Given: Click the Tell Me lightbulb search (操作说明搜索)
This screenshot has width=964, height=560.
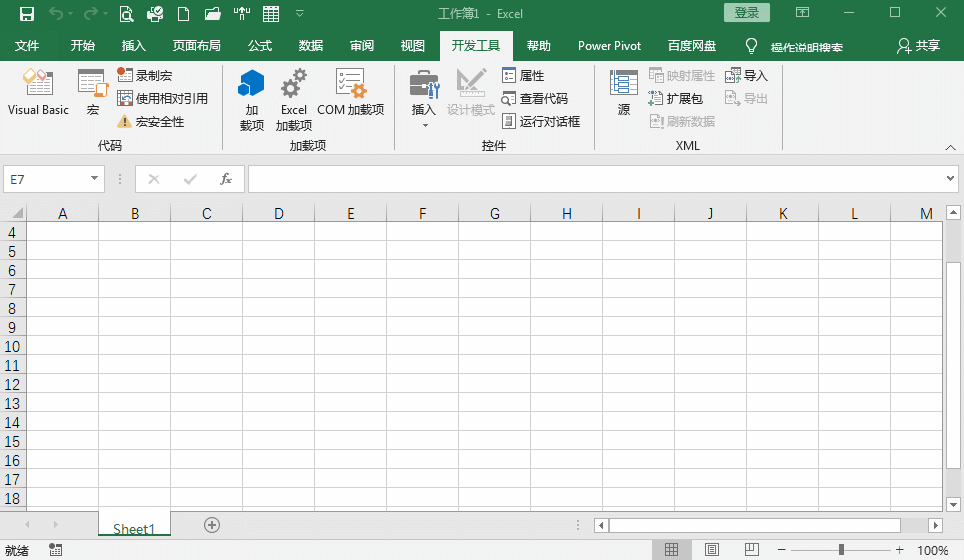Looking at the screenshot, I should (x=794, y=47).
